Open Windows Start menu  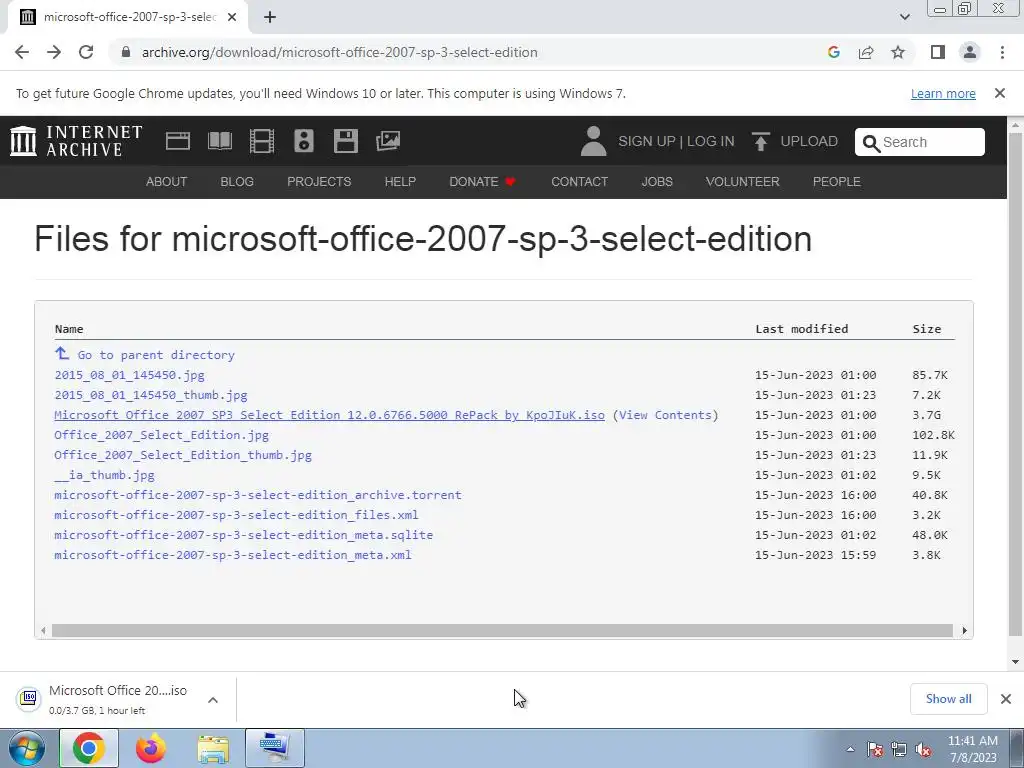[27, 748]
